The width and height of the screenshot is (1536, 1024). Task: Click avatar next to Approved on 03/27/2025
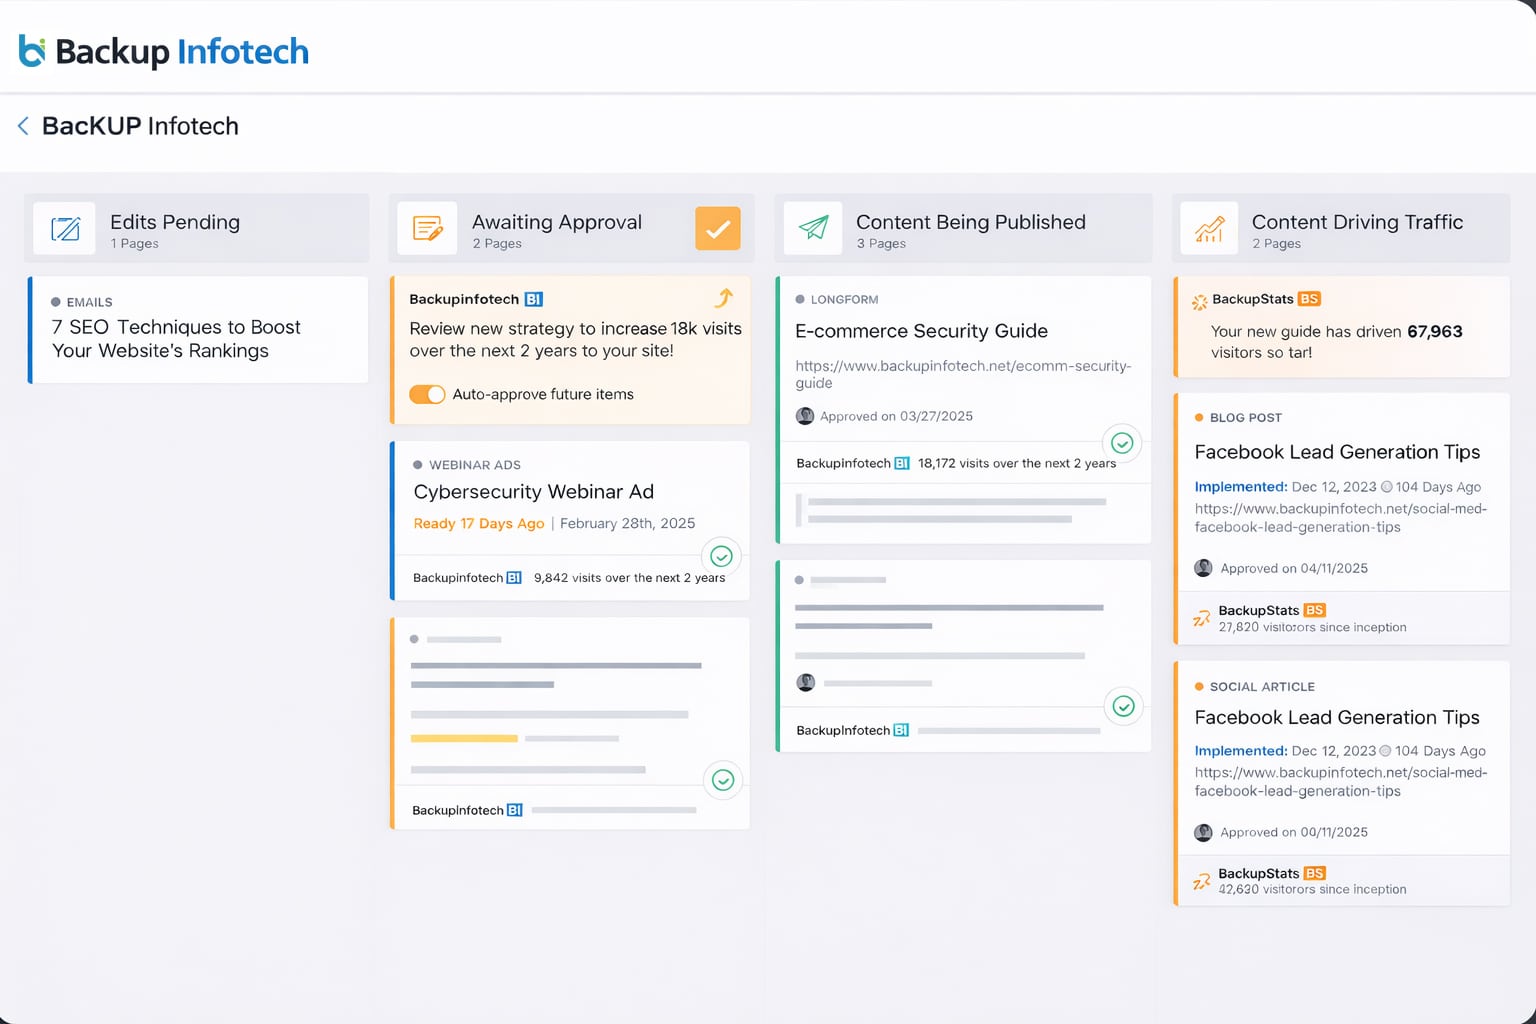(x=805, y=416)
